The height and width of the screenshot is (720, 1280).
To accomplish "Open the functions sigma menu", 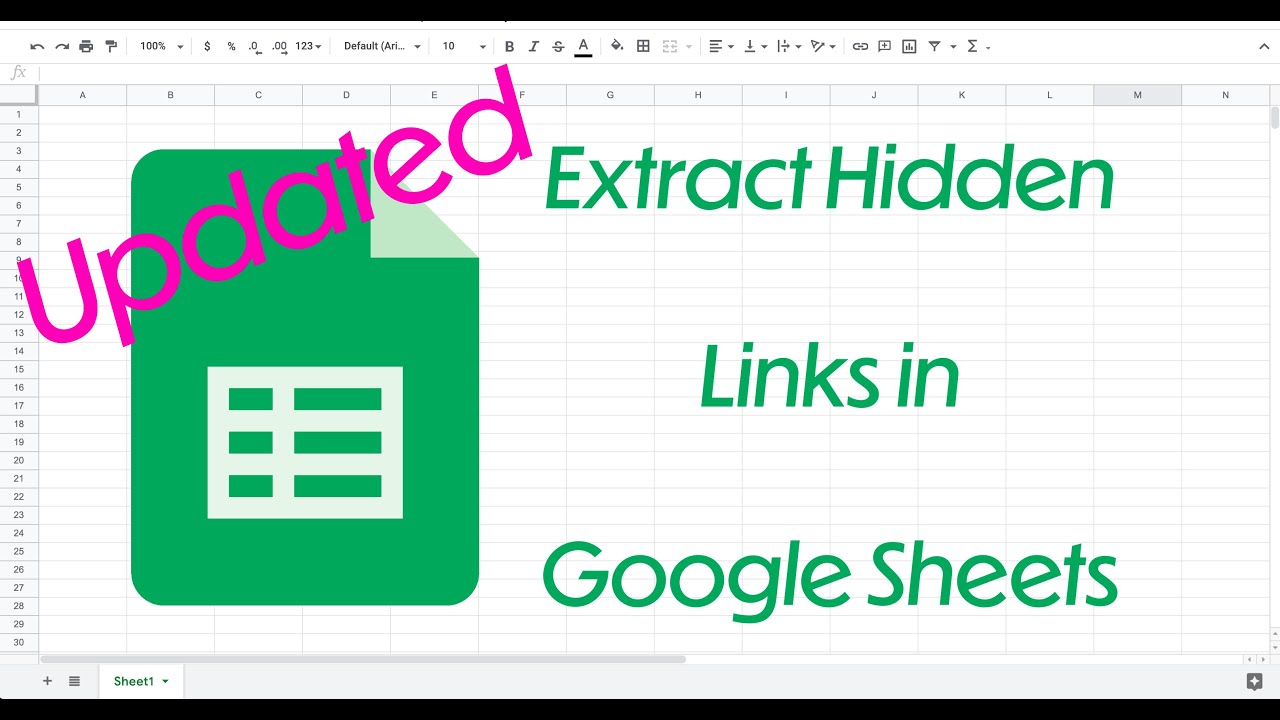I will click(x=978, y=46).
